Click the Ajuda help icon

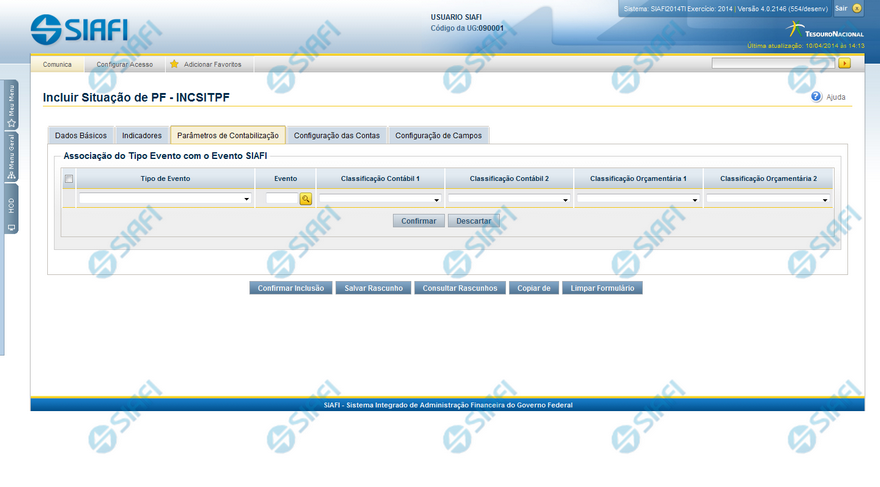click(816, 97)
